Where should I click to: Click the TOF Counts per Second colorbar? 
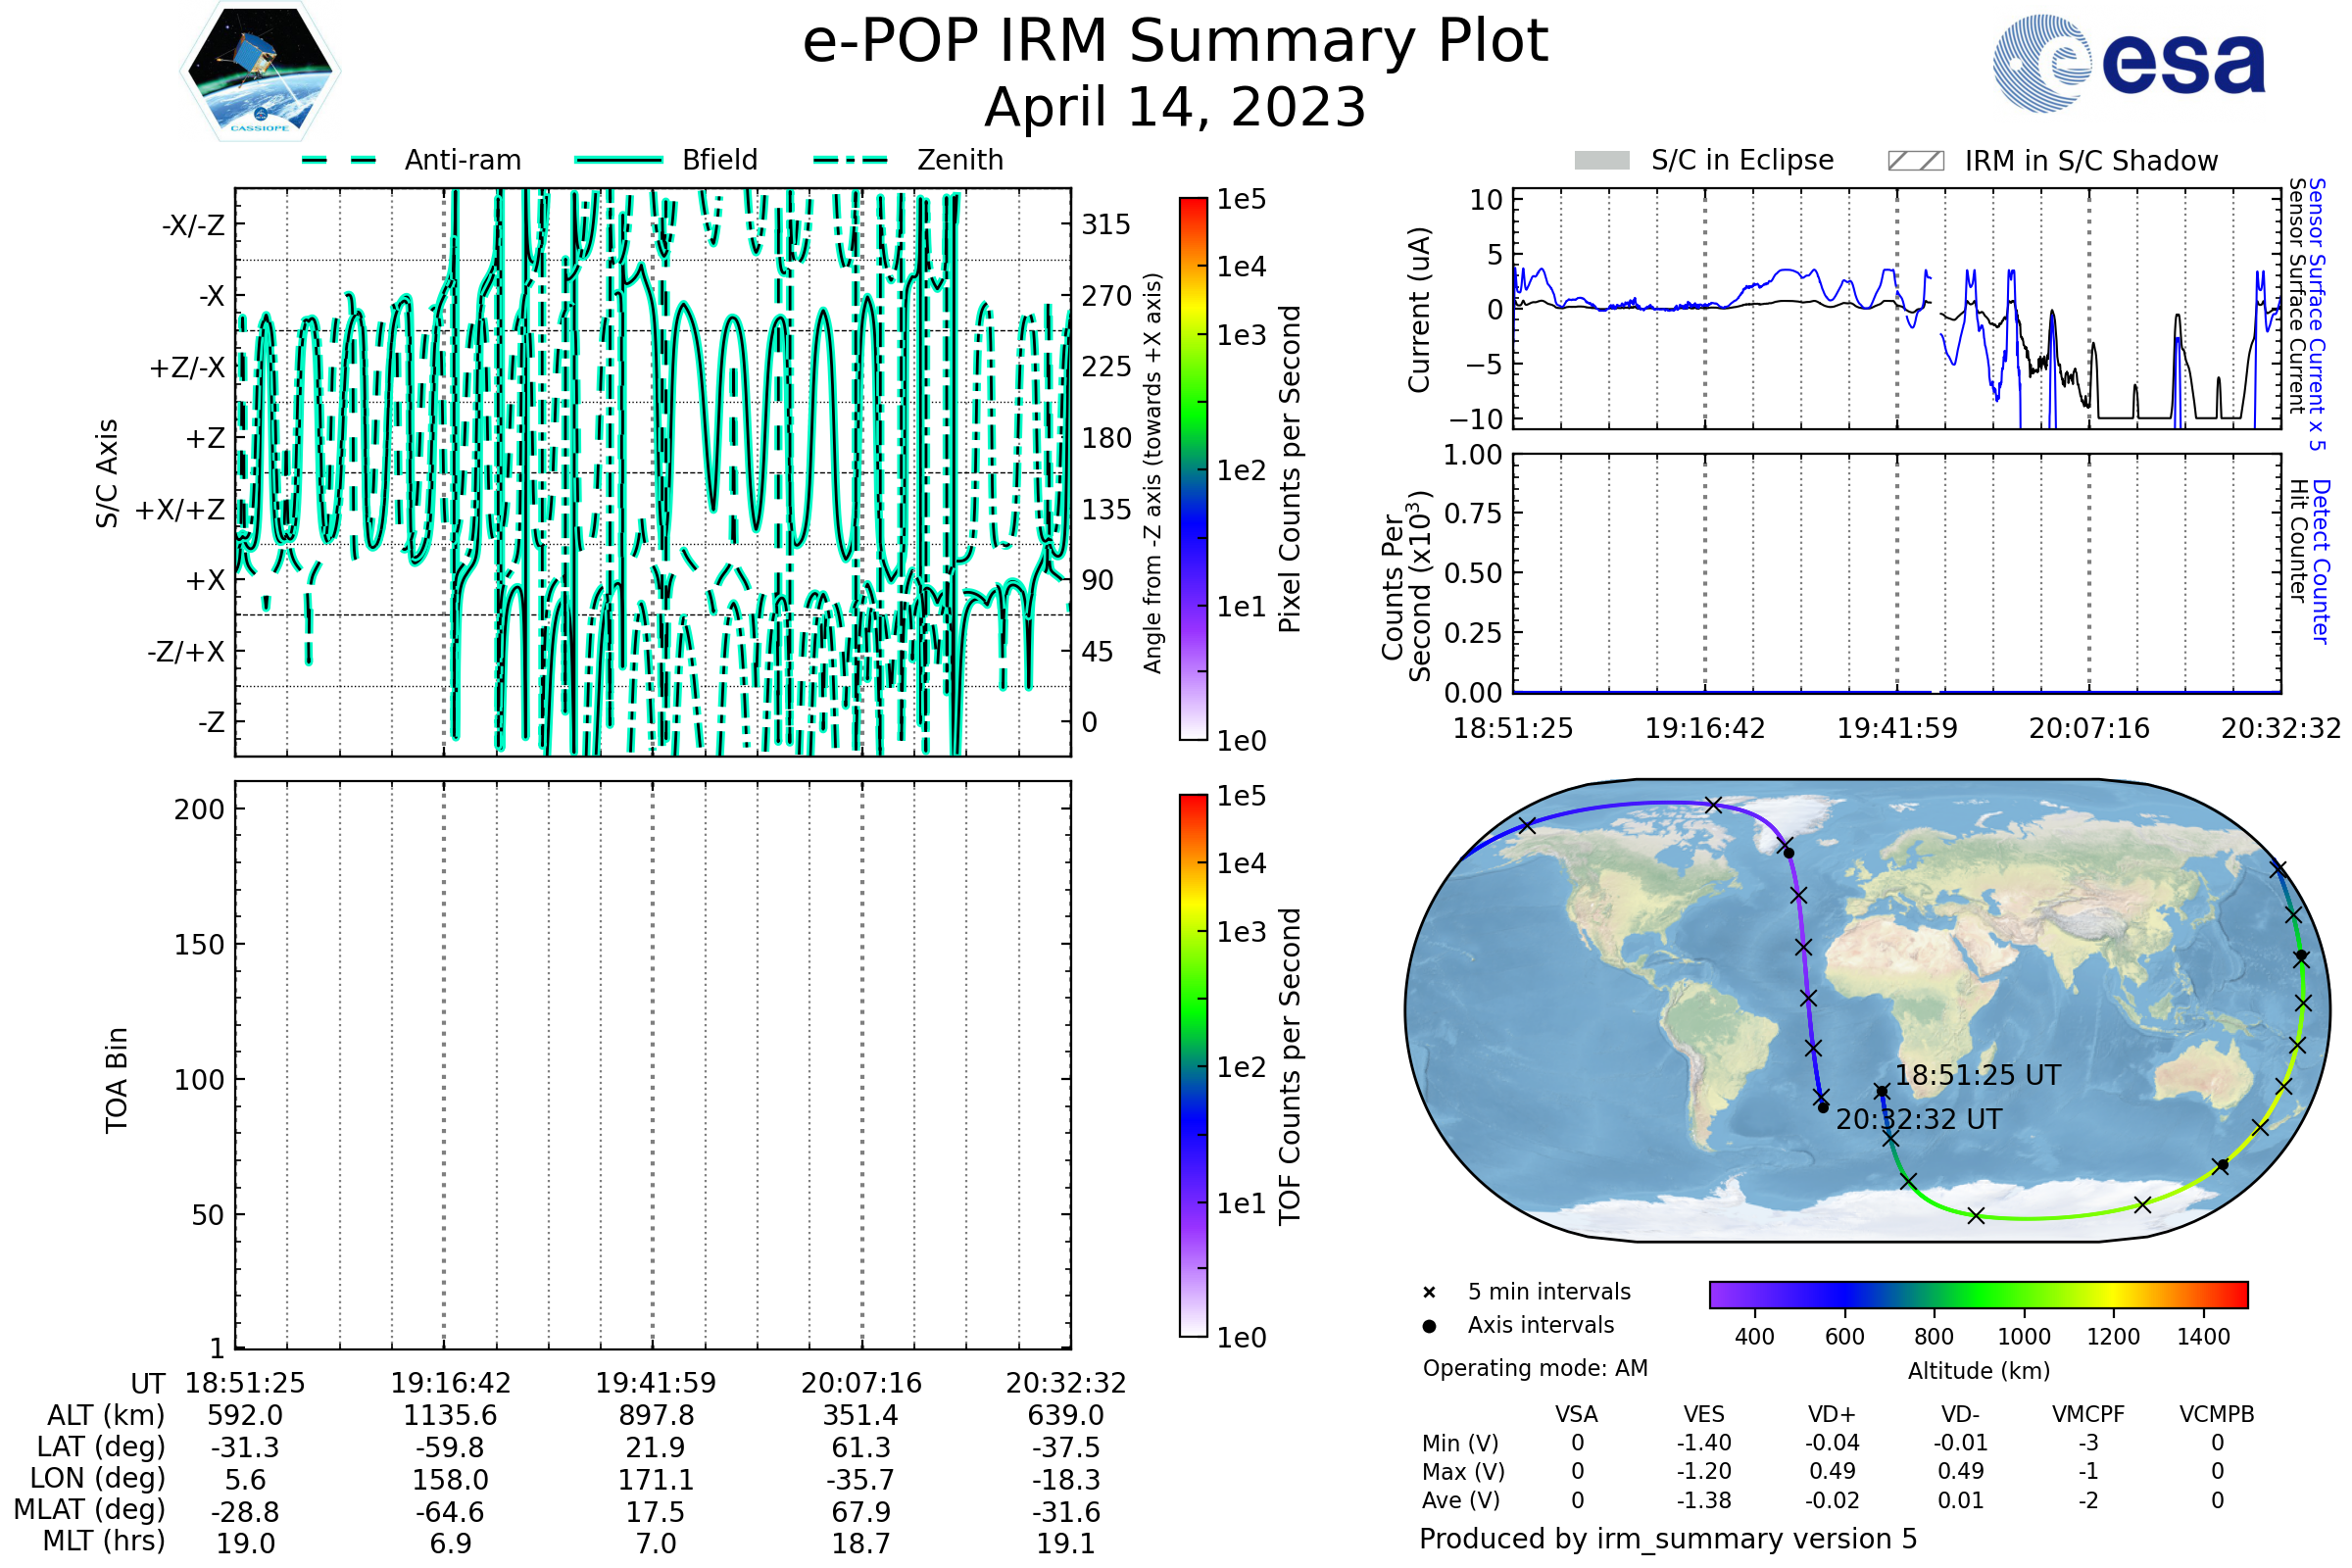(x=1193, y=1065)
